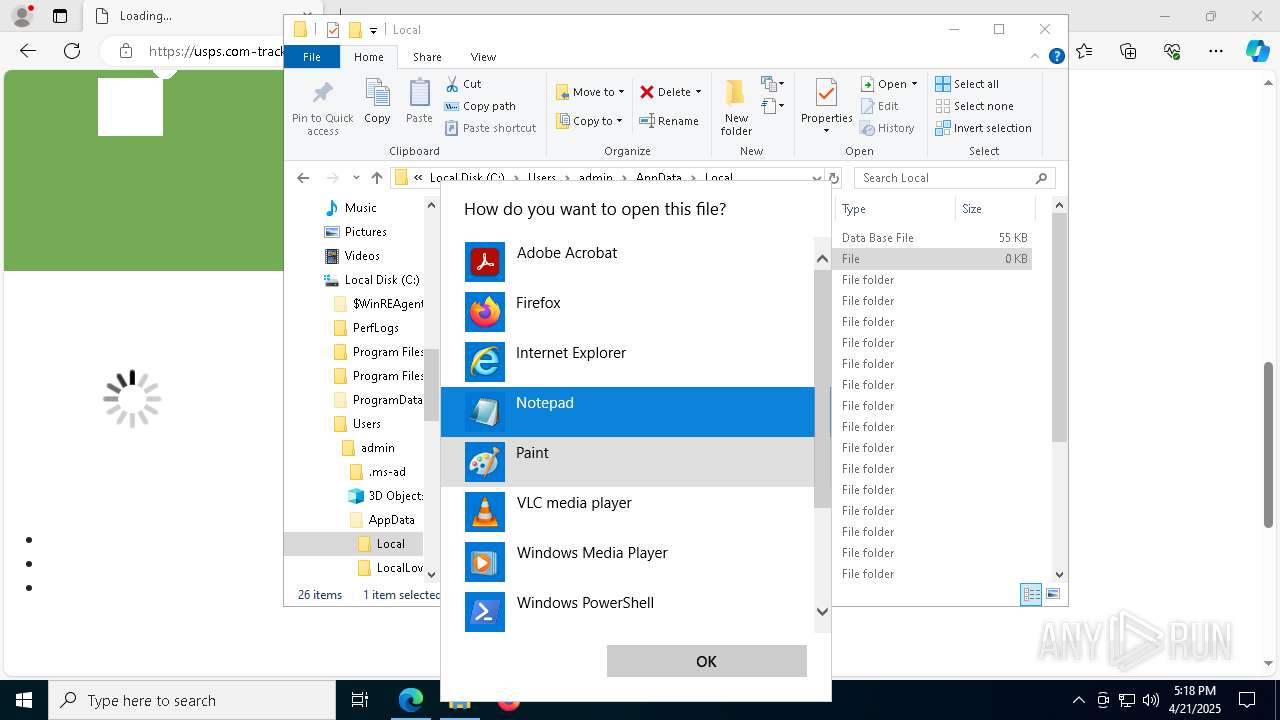
Task: Open the Copy to dropdown
Action: 589,121
